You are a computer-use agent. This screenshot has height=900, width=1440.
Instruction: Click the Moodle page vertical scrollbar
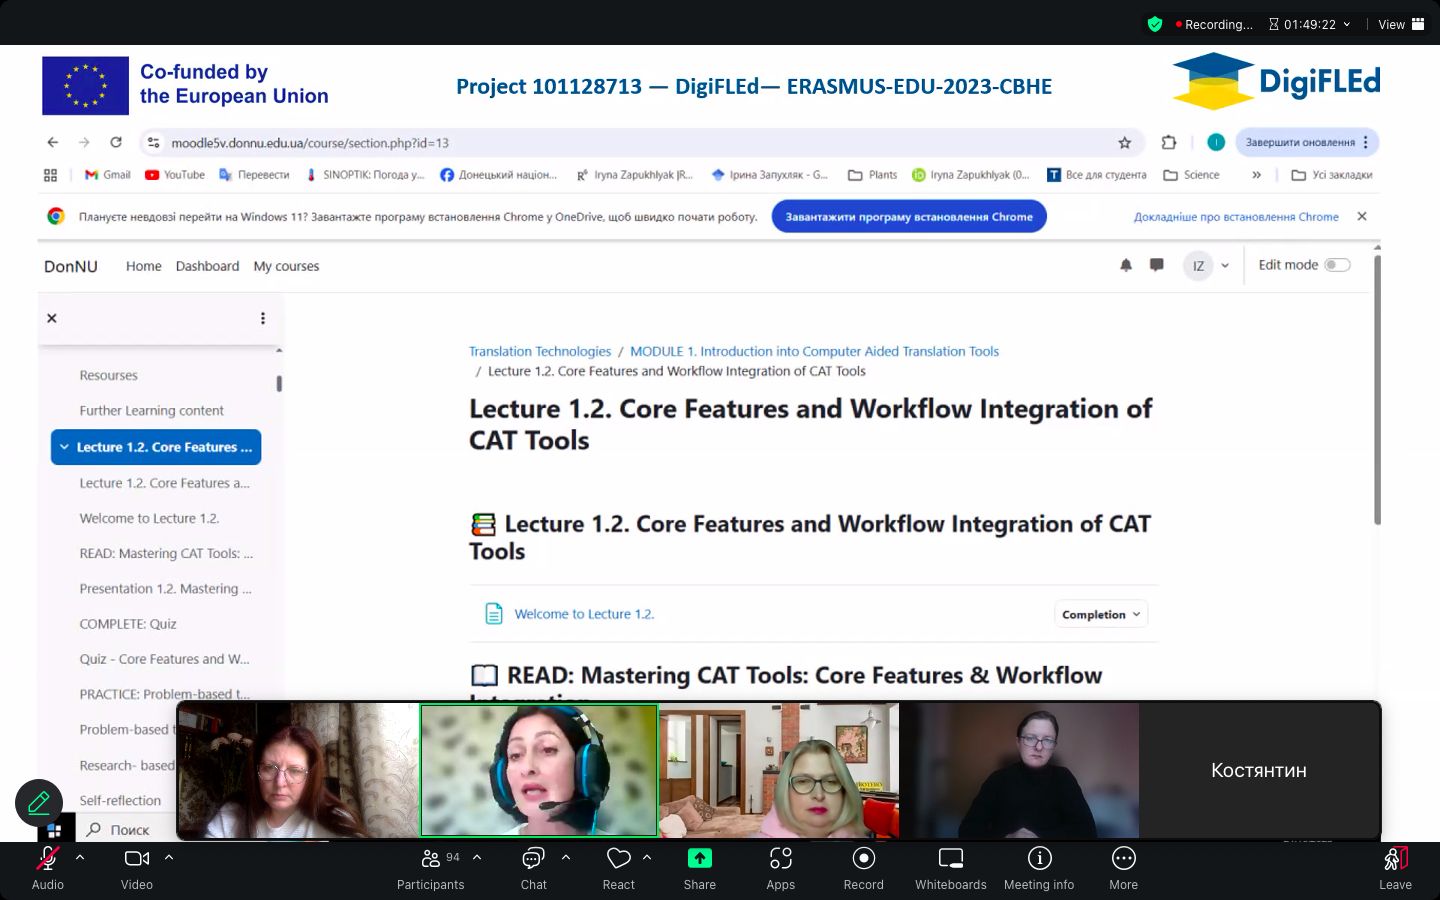(x=1377, y=390)
